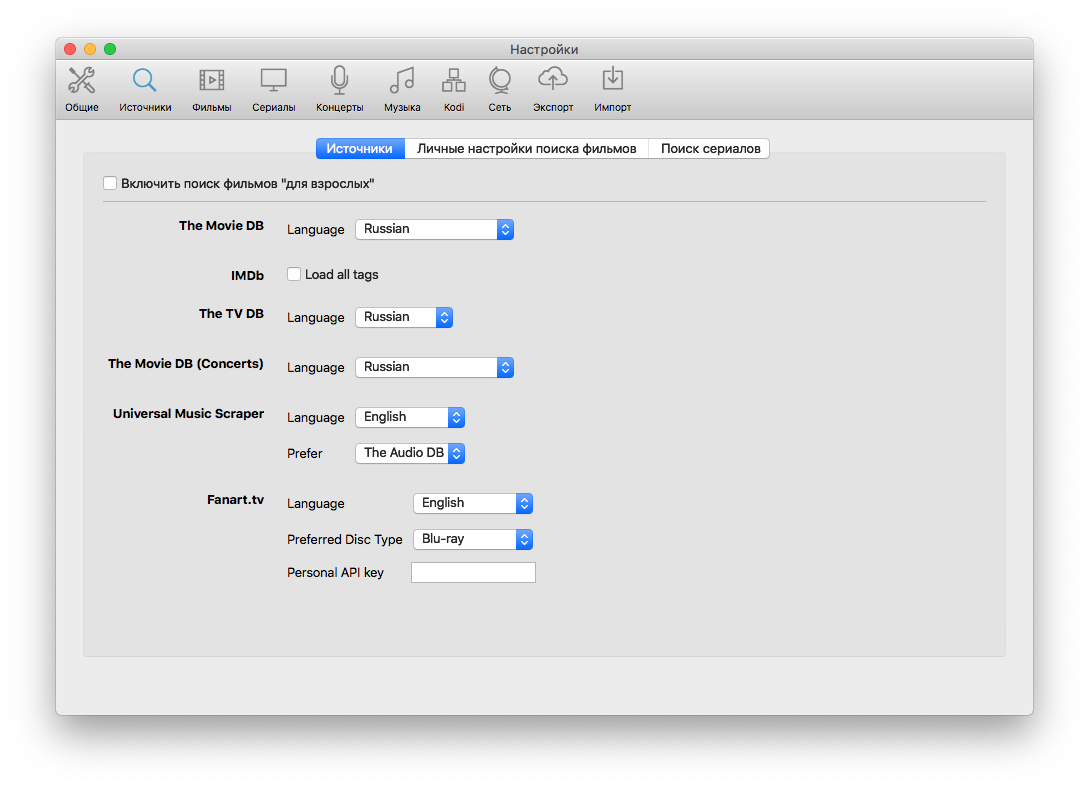1089x789 pixels.
Task: Select the Источники tab
Action: [360, 149]
